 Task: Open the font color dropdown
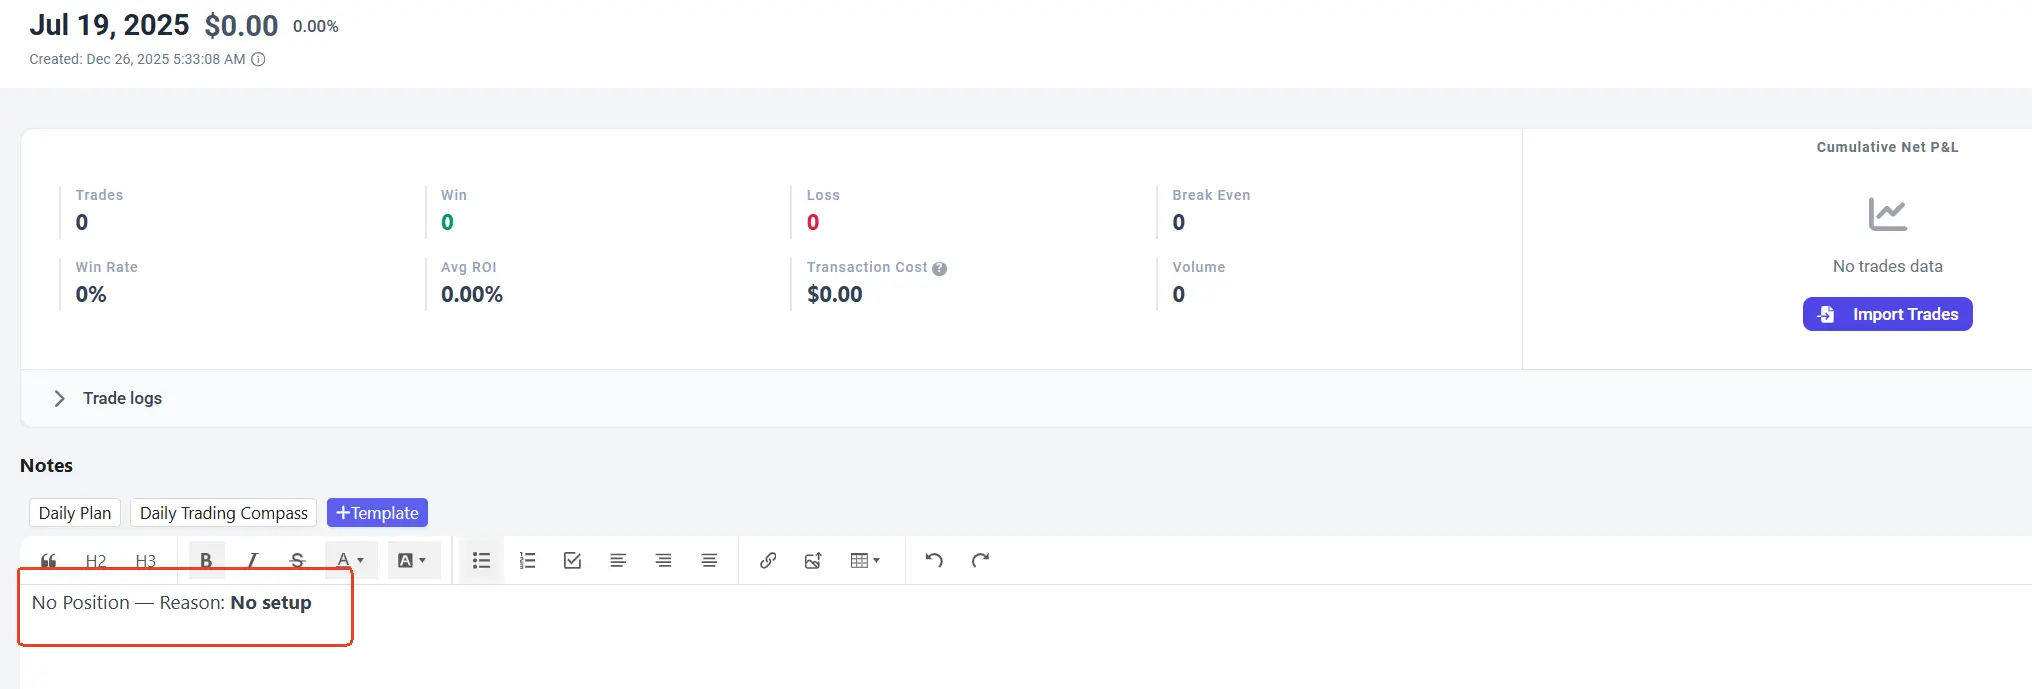point(350,561)
